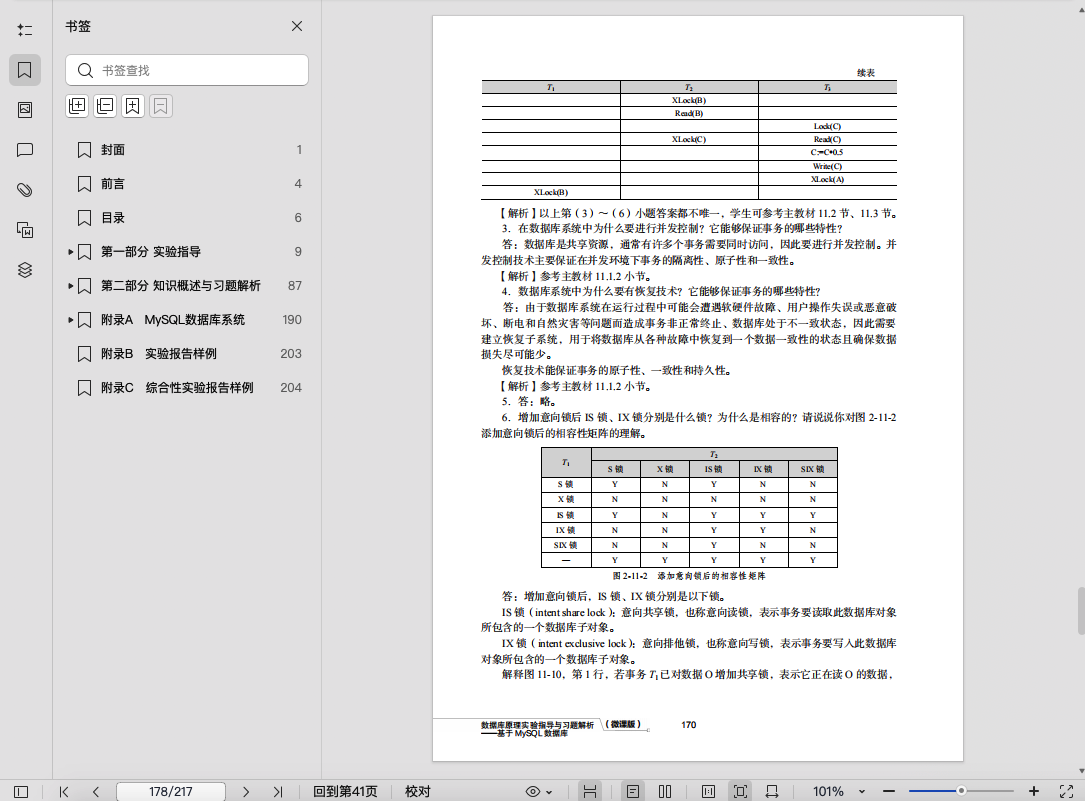Image resolution: width=1085 pixels, height=801 pixels.
Task: Choose fit-width zoom icon
Action: point(772,791)
